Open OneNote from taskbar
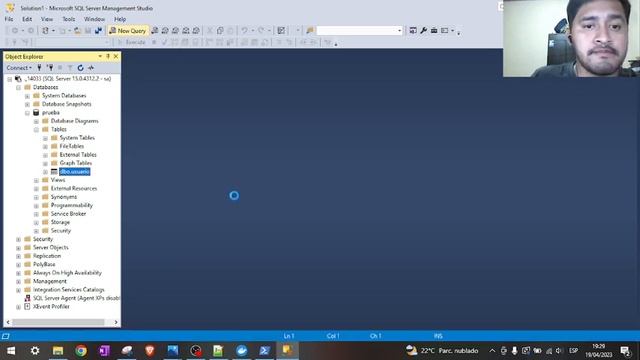 click(x=104, y=351)
